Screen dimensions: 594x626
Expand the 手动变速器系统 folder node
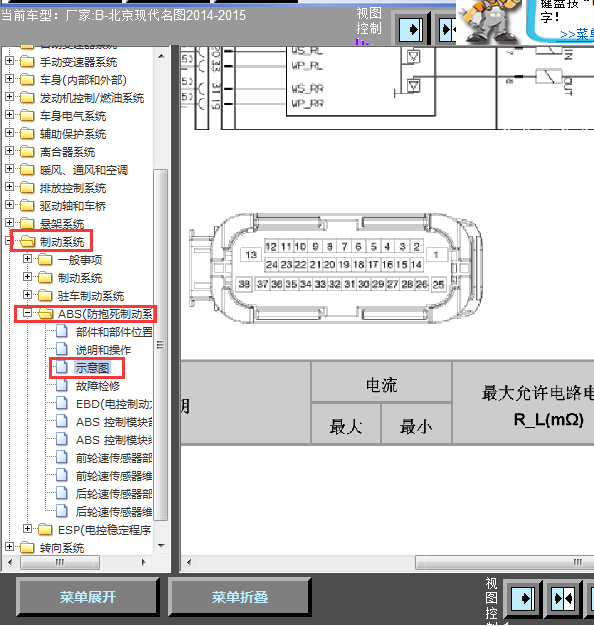(x=9, y=61)
